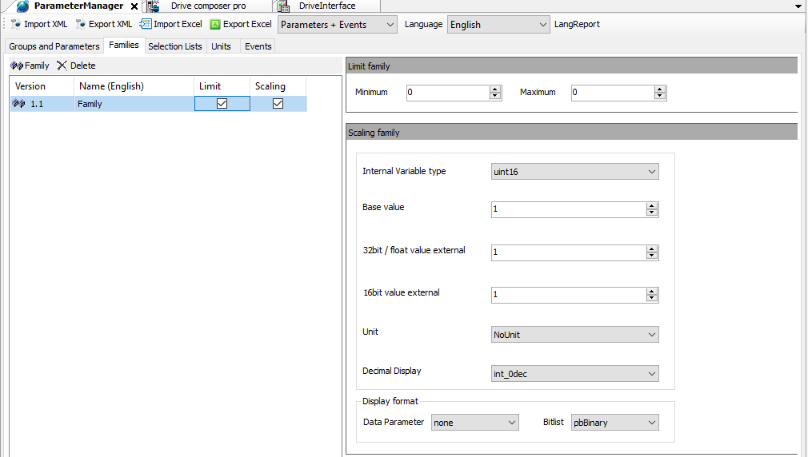Decrease the Base value with down arrow
The image size is (808, 457).
(652, 212)
